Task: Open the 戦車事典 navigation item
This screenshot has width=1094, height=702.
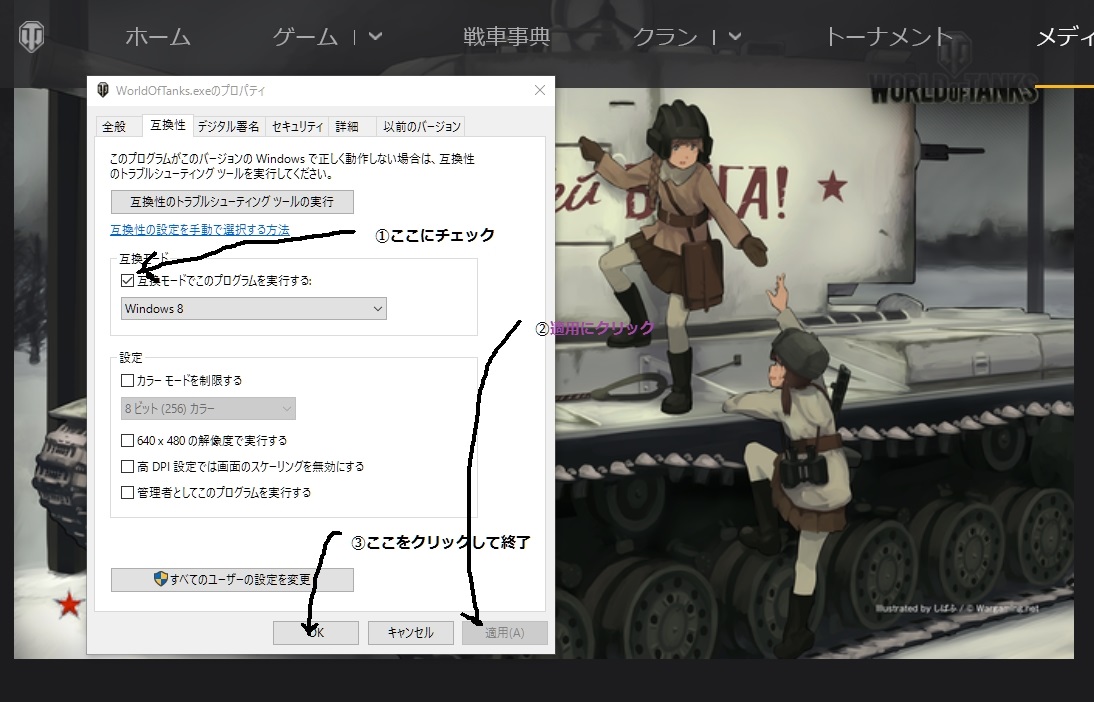Action: click(x=506, y=37)
